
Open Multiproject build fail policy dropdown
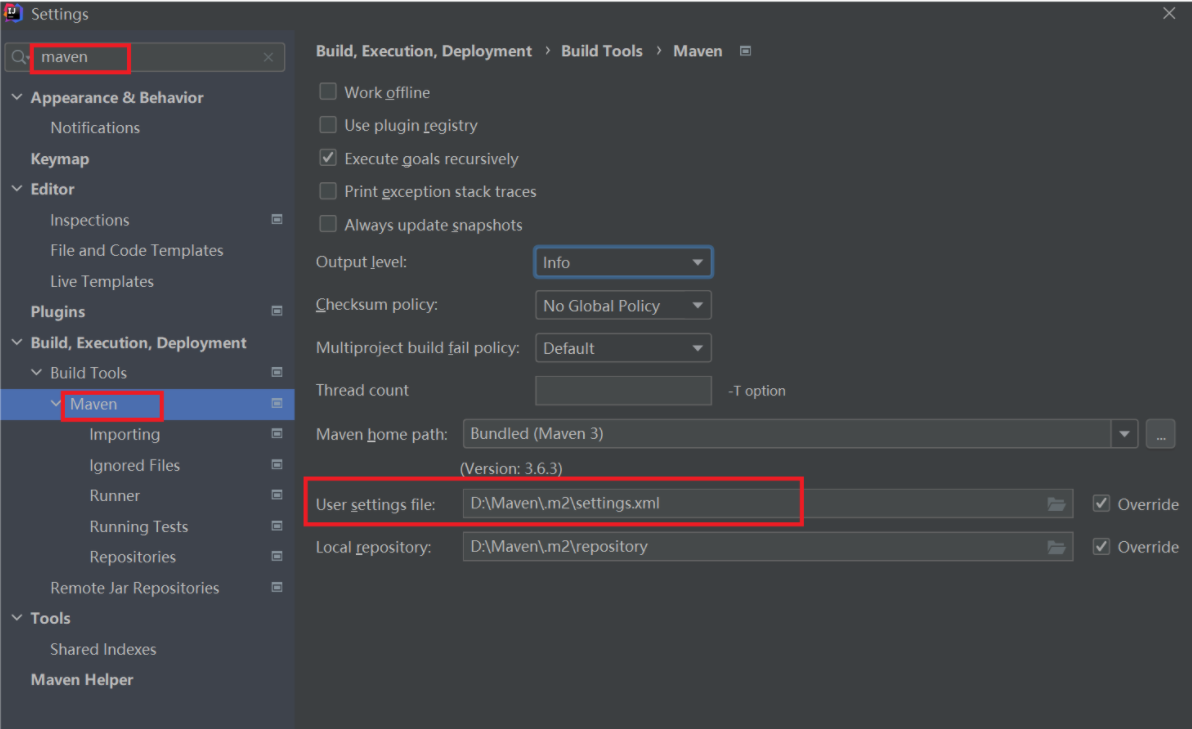click(x=623, y=348)
